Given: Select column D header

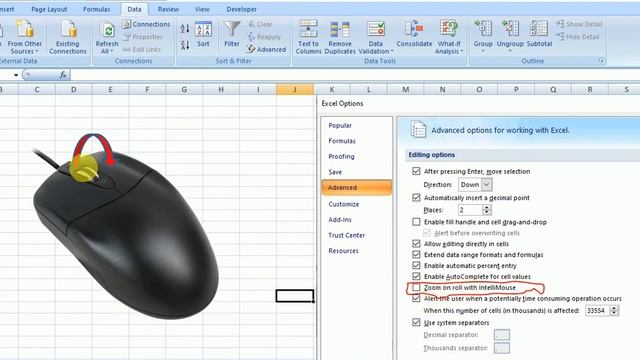Looking at the screenshot, I should (x=73, y=89).
